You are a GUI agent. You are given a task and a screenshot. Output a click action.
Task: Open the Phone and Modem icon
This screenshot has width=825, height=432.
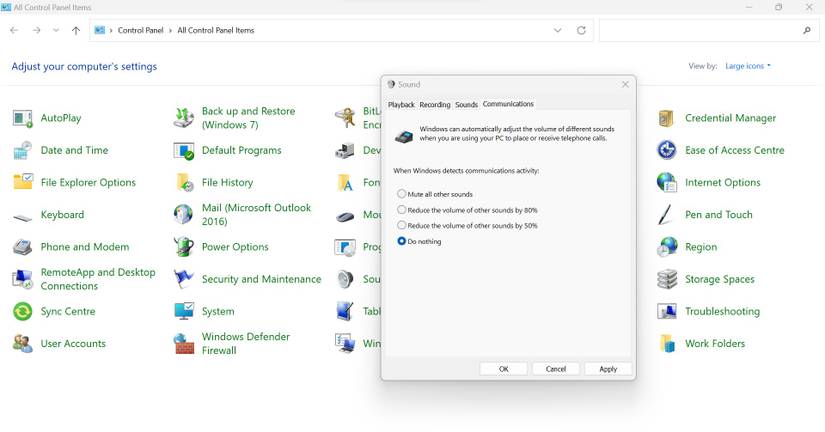23,247
